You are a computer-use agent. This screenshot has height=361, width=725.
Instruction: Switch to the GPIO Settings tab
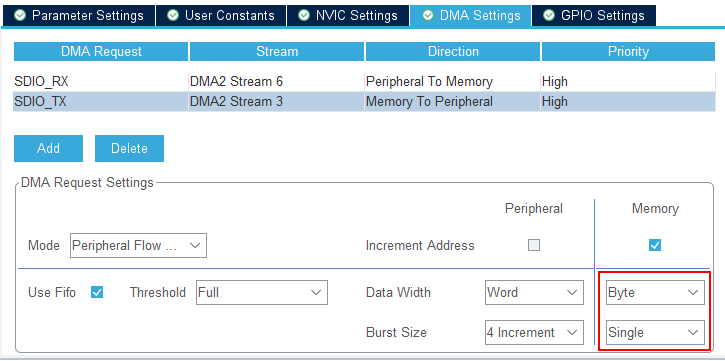[x=594, y=16]
